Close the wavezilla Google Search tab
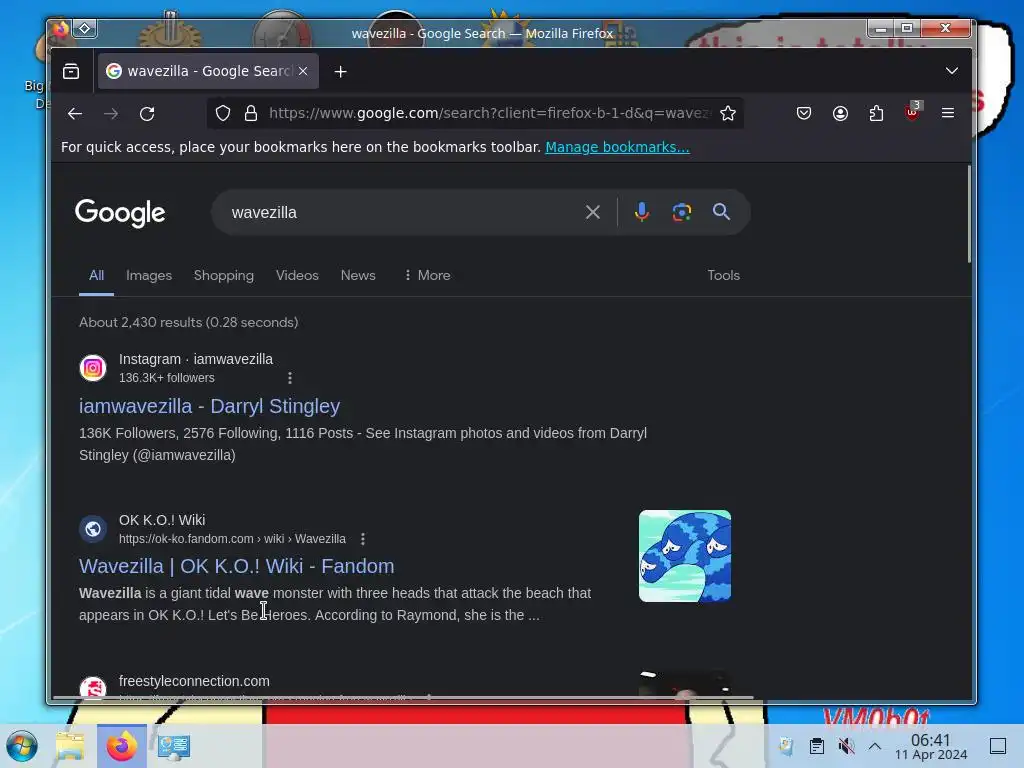Image resolution: width=1024 pixels, height=768 pixels. [x=303, y=71]
